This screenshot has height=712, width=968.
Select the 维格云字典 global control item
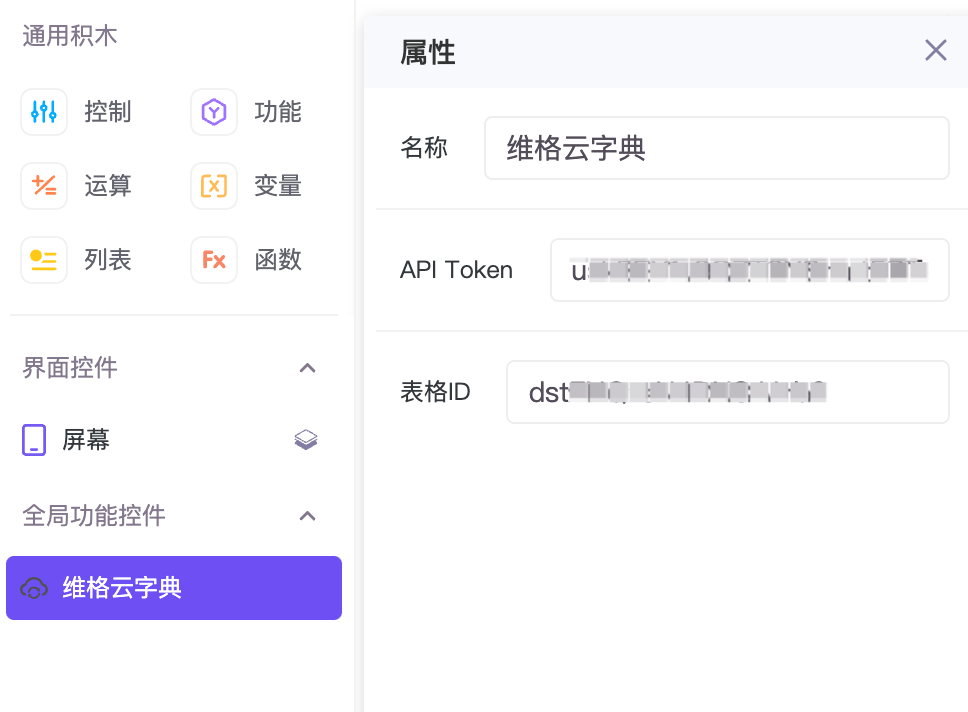tap(174, 588)
